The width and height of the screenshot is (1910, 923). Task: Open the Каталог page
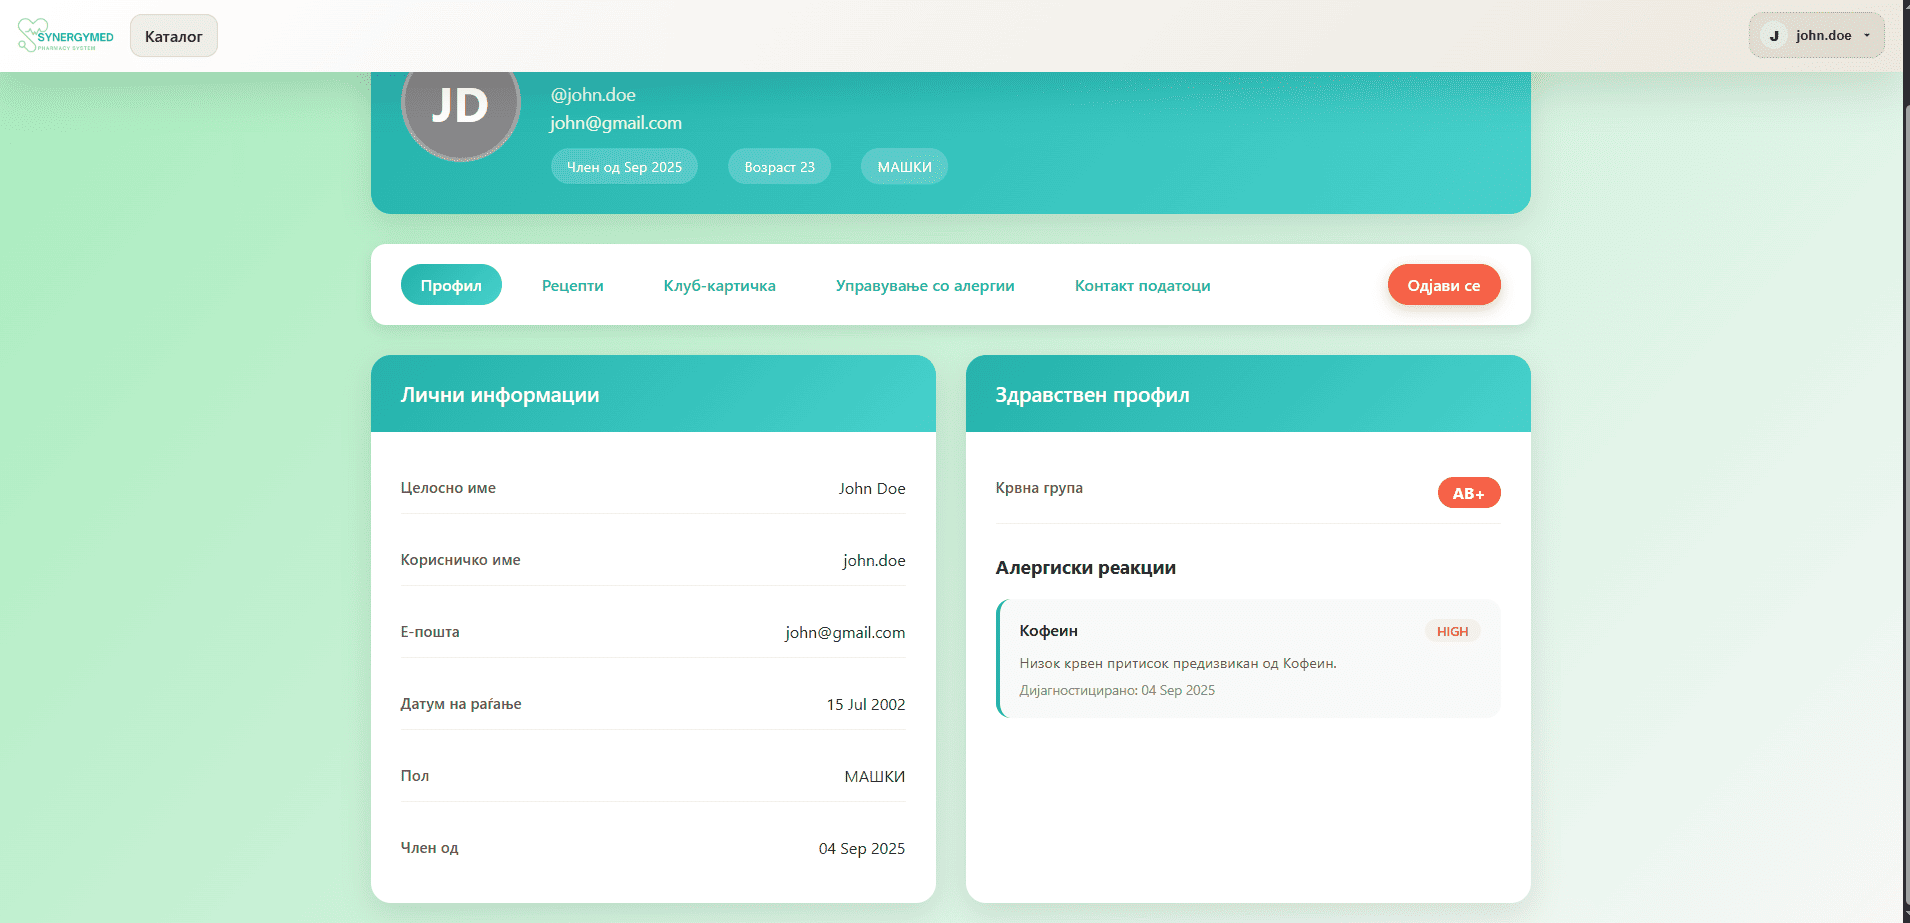173,36
